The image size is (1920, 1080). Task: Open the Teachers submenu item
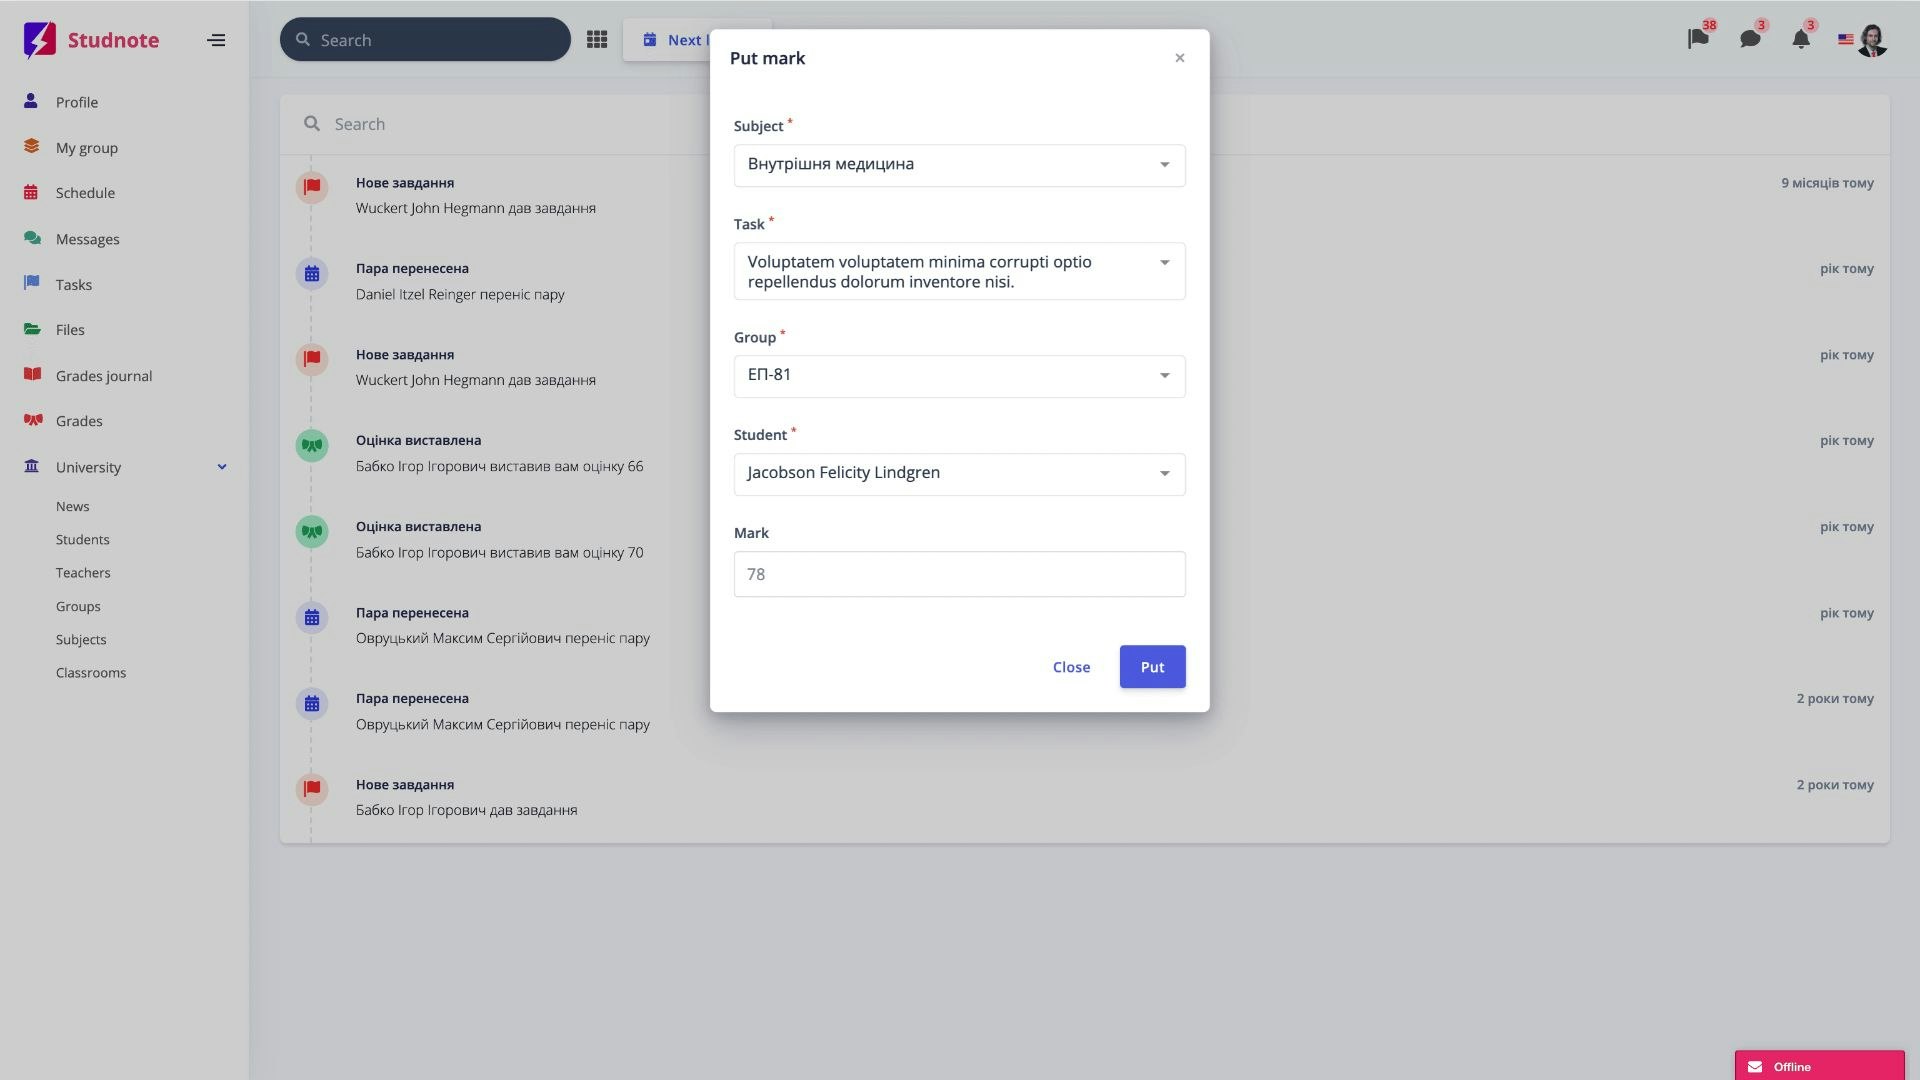point(83,573)
